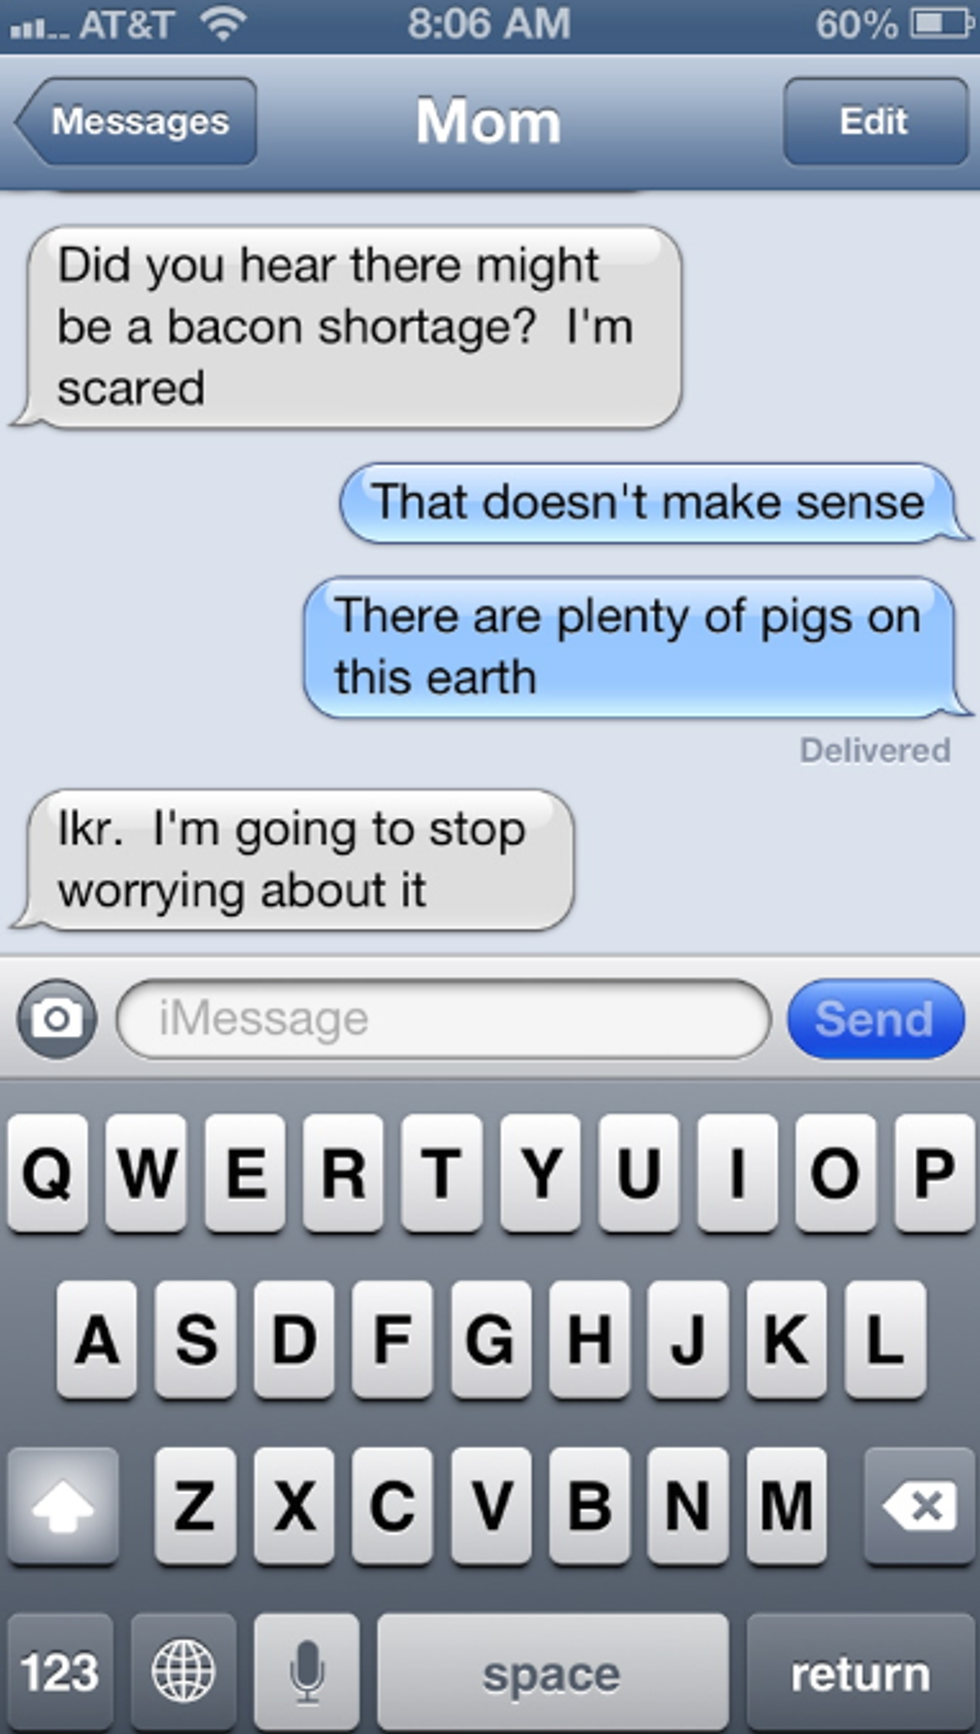
Task: Tap the battery indicator icon
Action: tap(941, 23)
